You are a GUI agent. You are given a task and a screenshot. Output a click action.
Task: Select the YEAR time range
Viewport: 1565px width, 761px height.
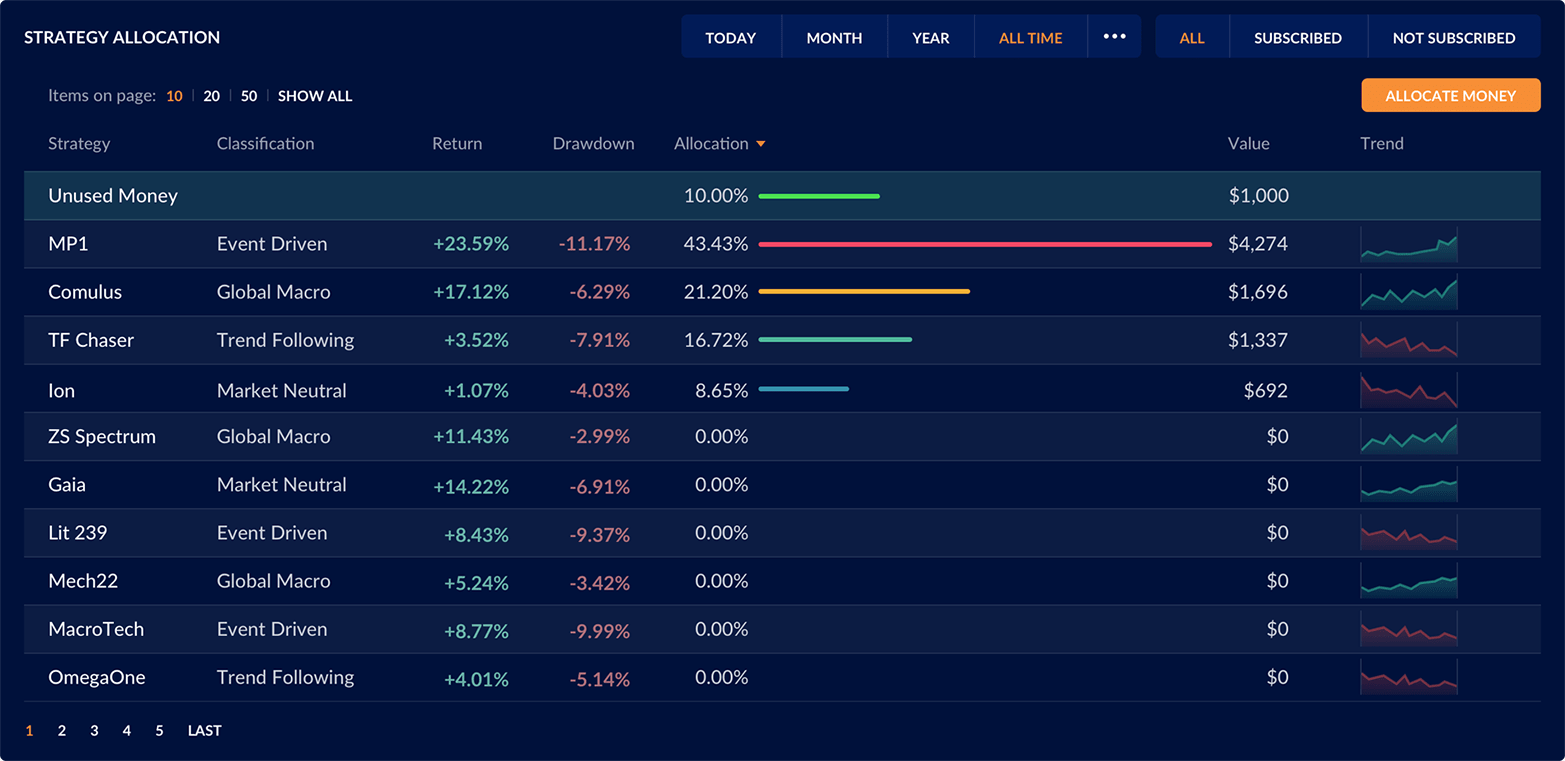pyautogui.click(x=930, y=38)
